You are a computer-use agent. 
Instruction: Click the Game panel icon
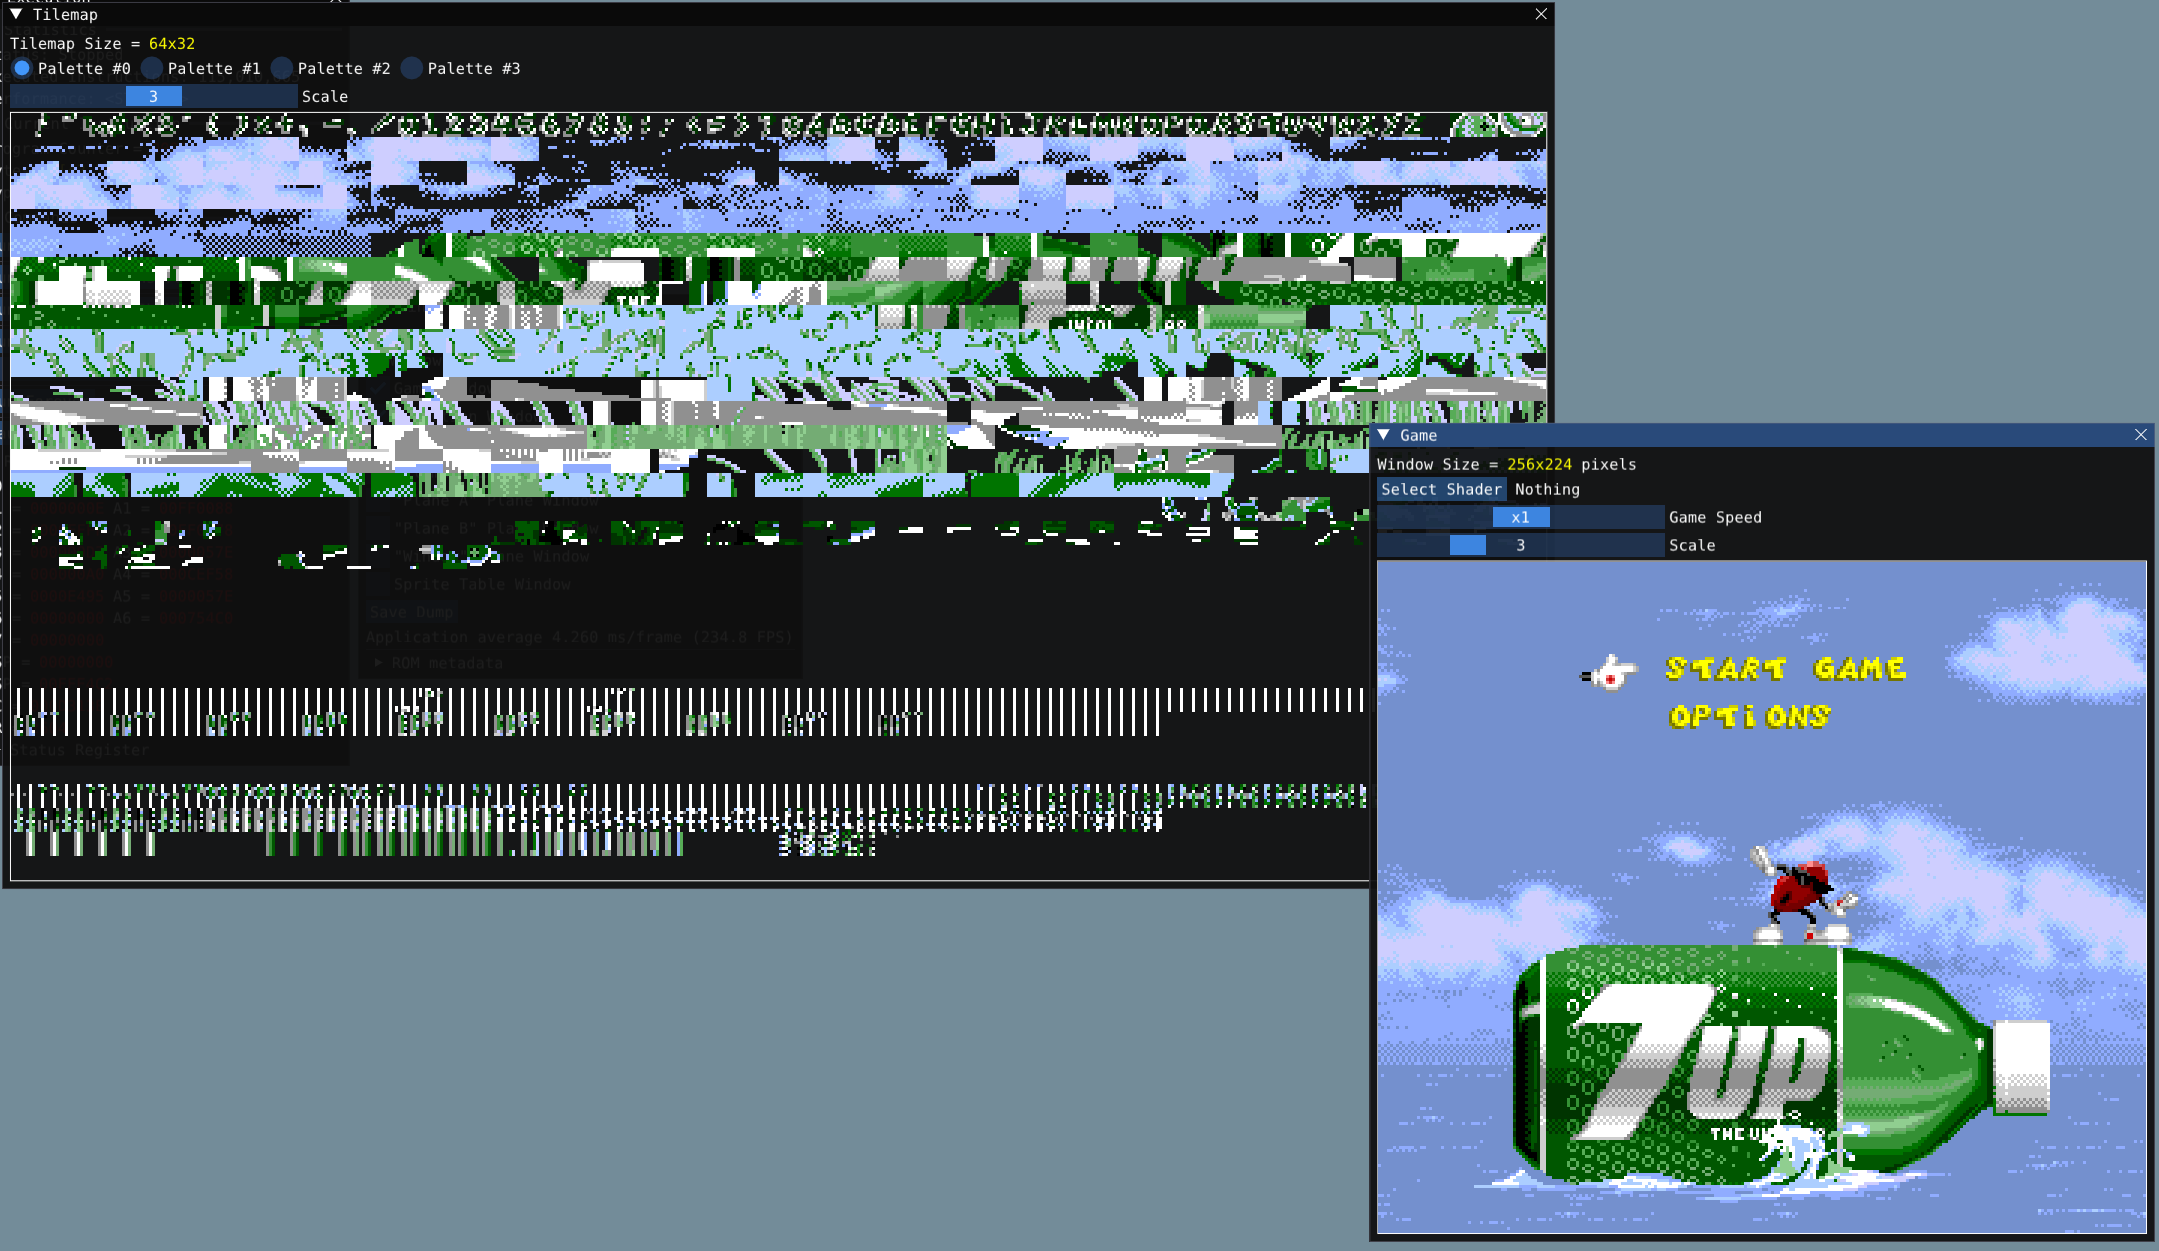pyautogui.click(x=1385, y=436)
